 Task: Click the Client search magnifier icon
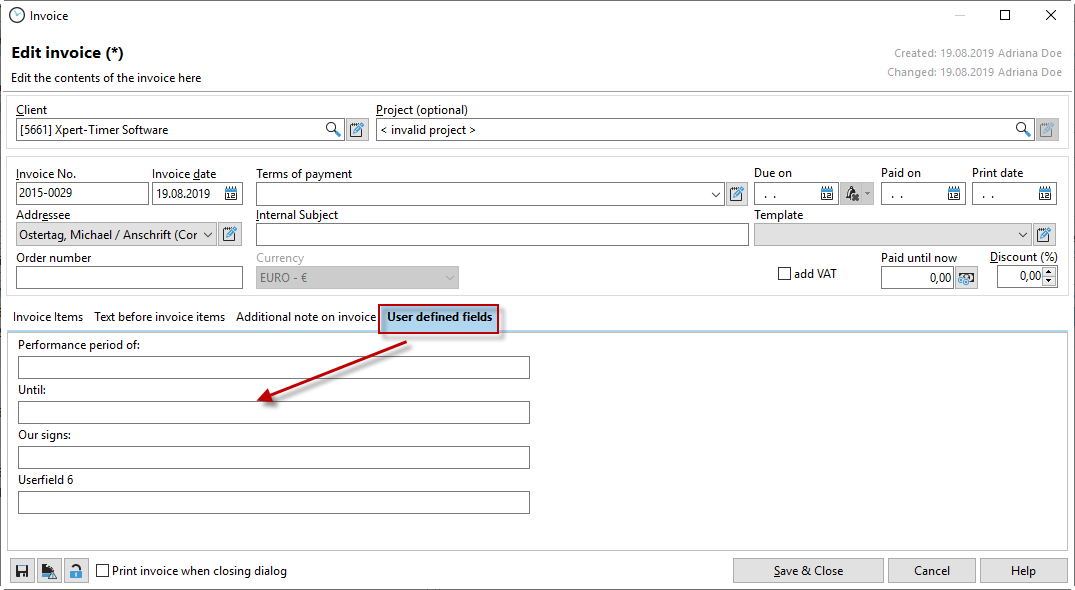point(333,130)
